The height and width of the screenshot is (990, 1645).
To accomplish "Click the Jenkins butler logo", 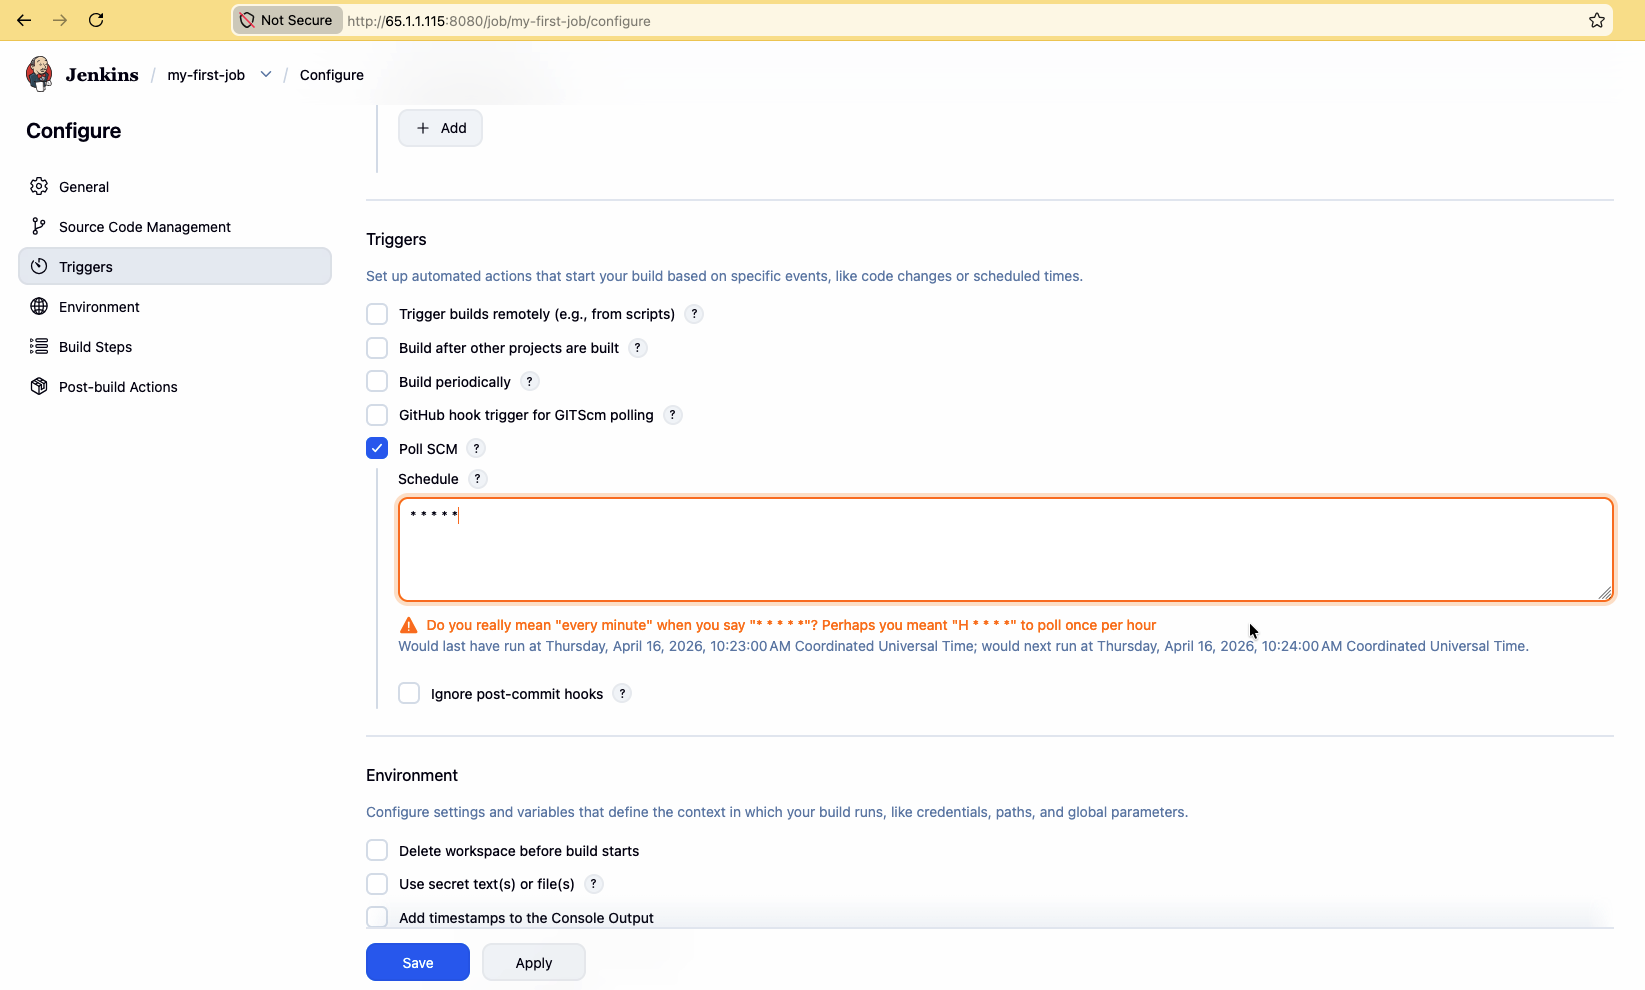I will tap(39, 74).
